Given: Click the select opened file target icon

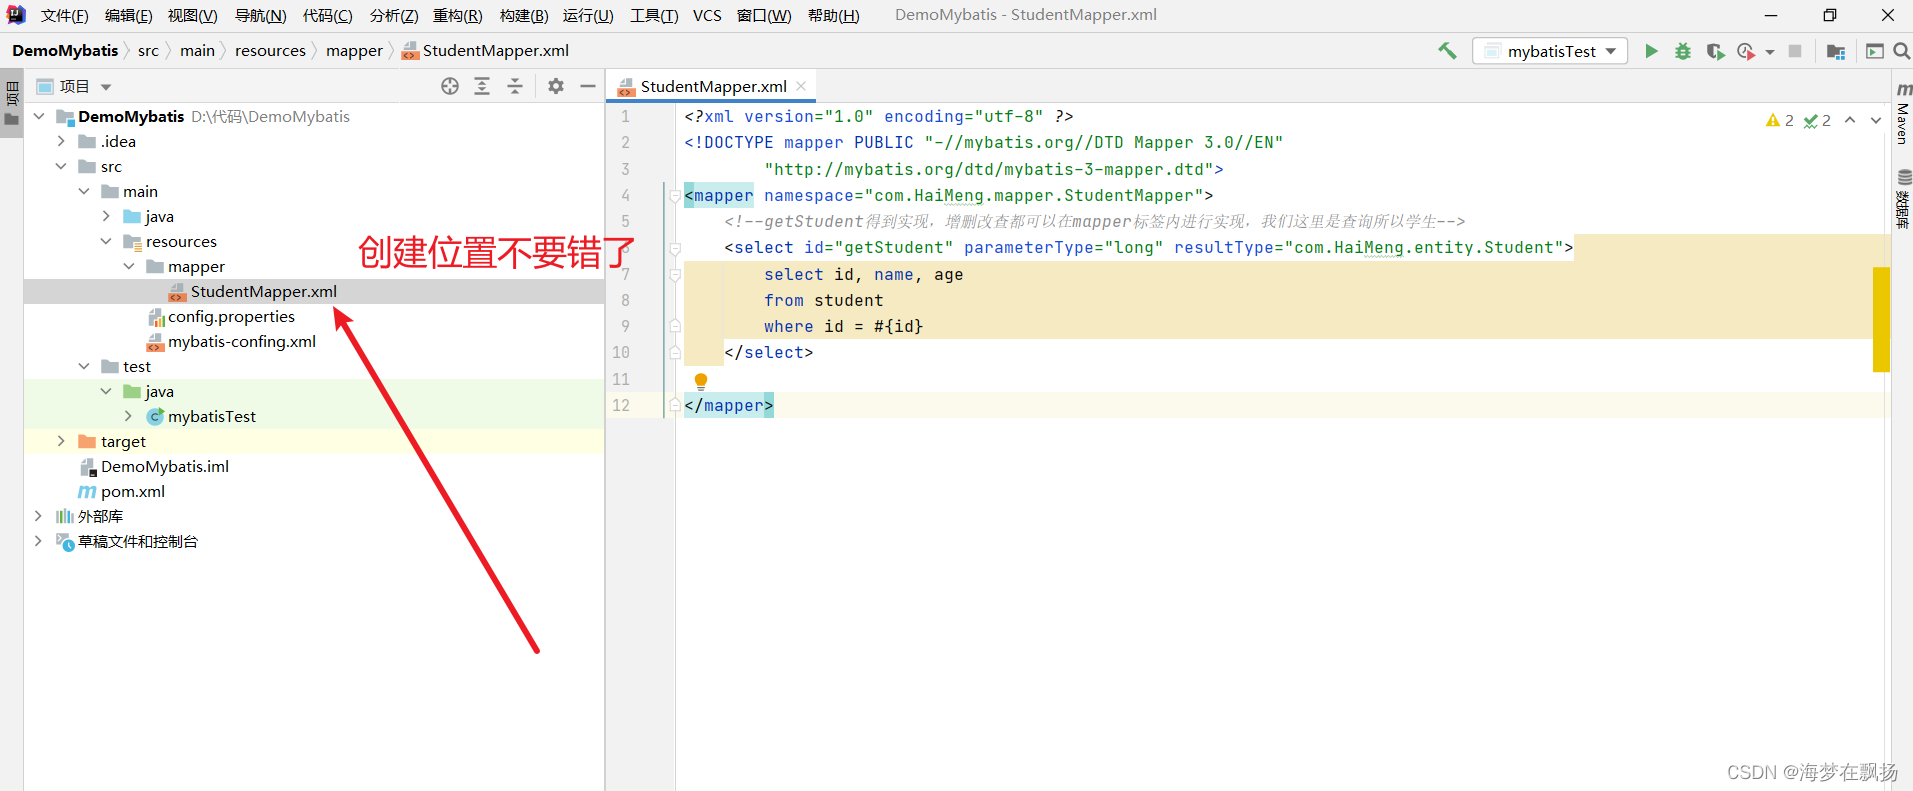Looking at the screenshot, I should [450, 86].
